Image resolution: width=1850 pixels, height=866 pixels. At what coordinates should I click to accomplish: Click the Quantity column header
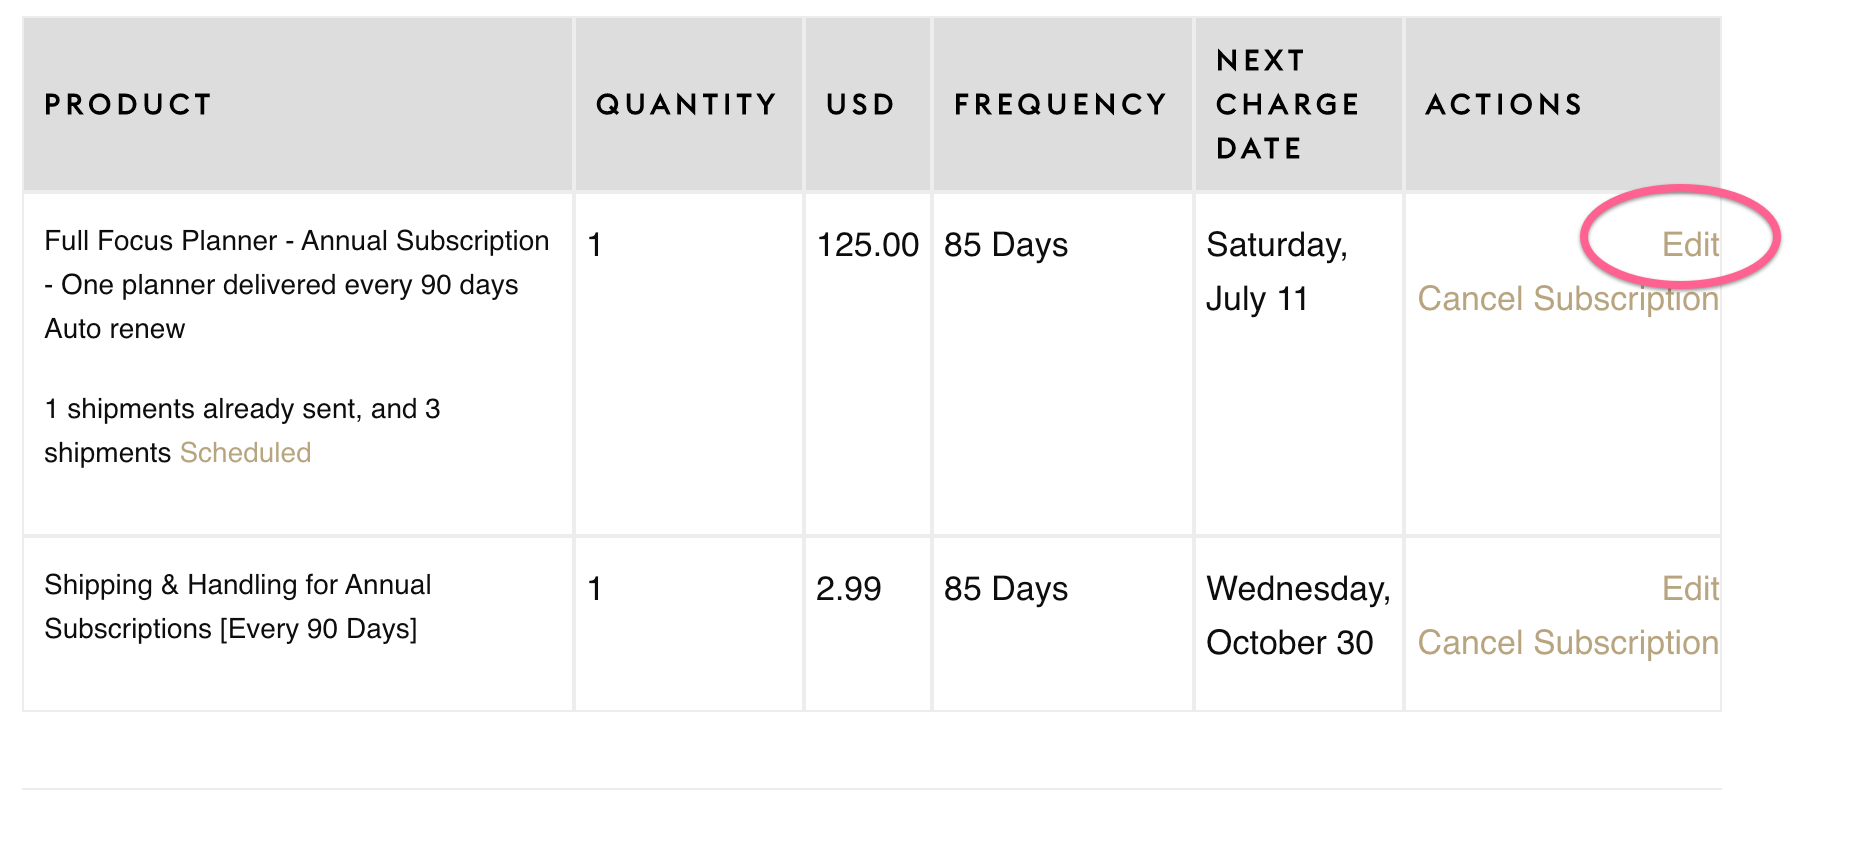click(x=686, y=105)
